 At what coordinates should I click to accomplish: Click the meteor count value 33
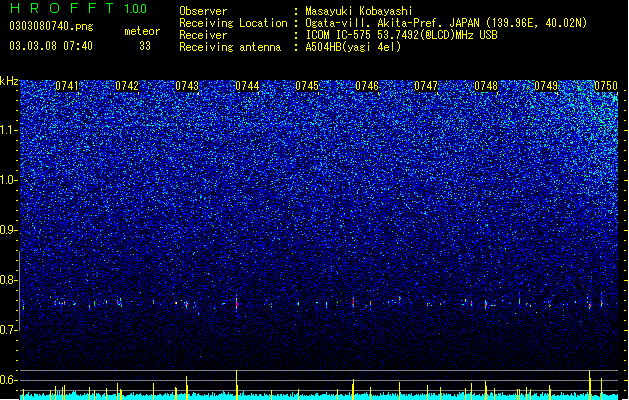(145, 46)
